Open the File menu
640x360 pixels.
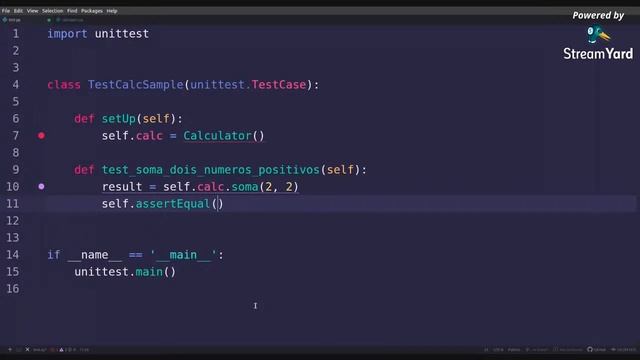tap(6, 11)
